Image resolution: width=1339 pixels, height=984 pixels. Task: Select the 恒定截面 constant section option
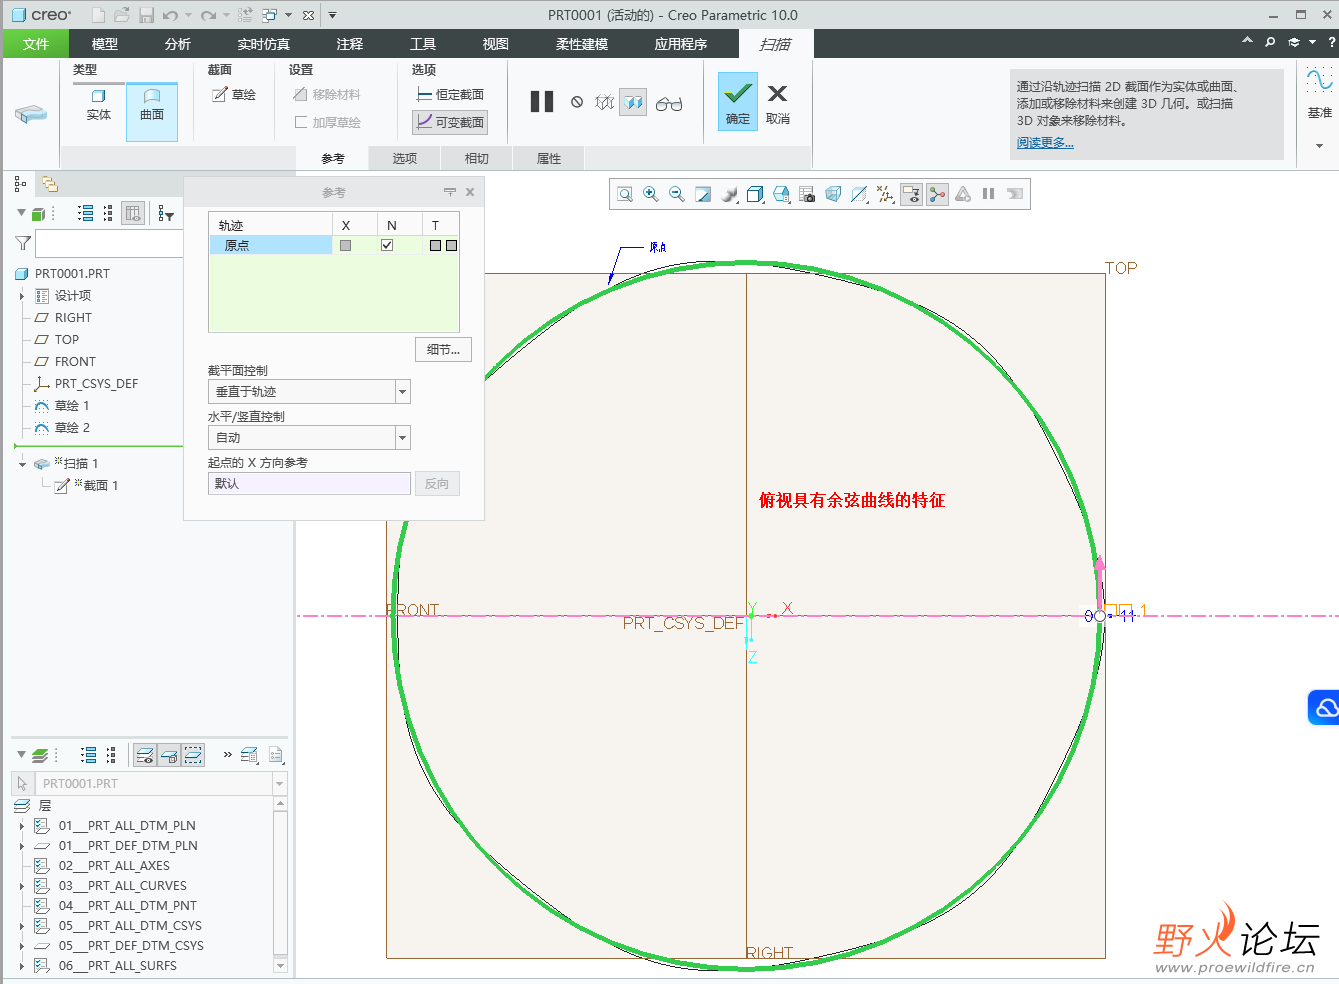(x=451, y=94)
